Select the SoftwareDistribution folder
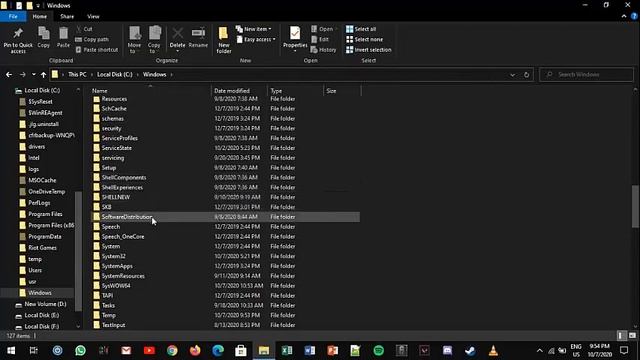The width and height of the screenshot is (640, 360). [225, 217]
